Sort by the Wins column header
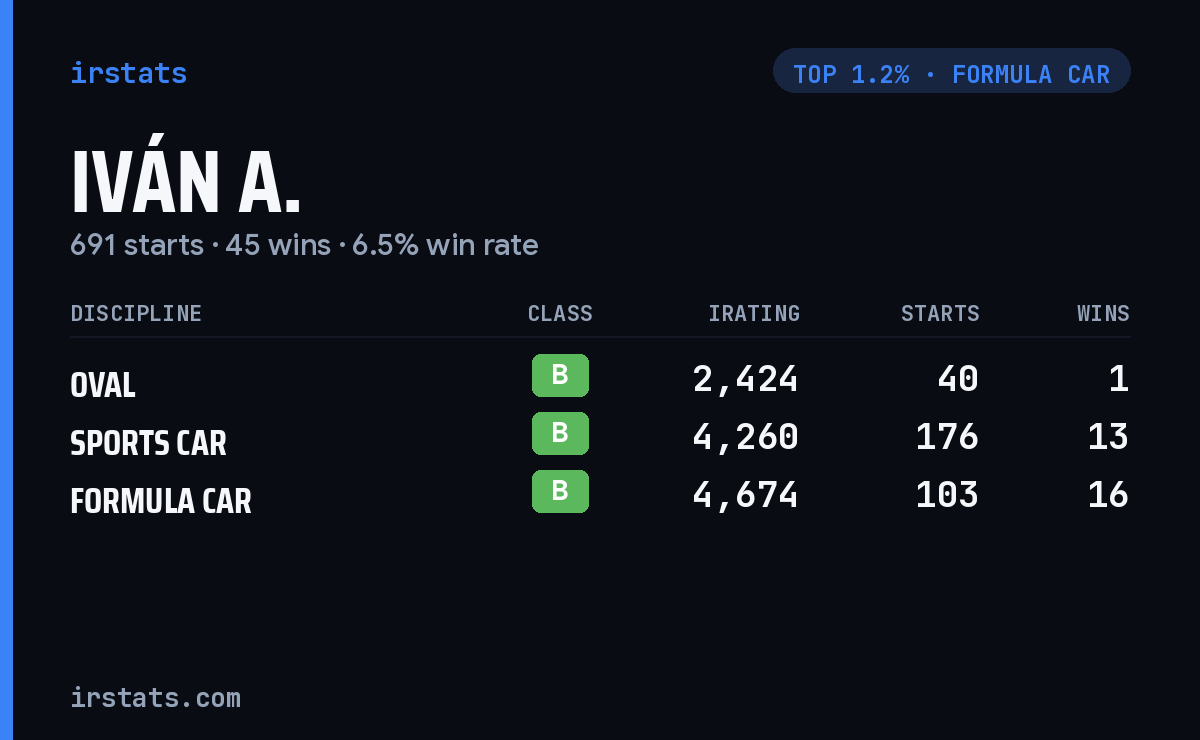The width and height of the screenshot is (1200, 740). pos(1103,314)
